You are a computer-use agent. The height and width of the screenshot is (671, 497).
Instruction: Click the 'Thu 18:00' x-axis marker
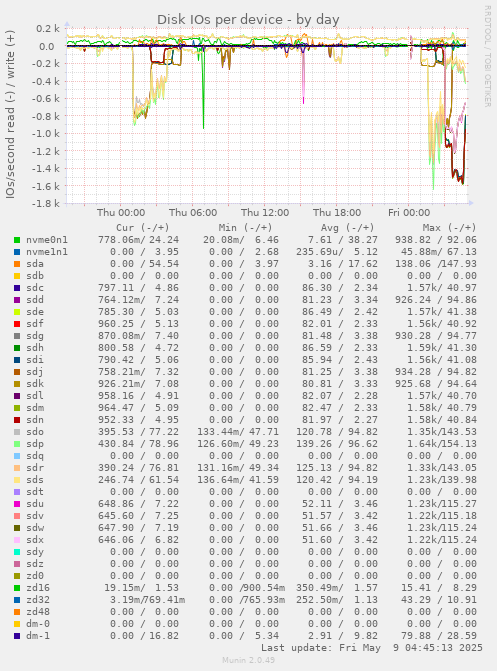click(x=337, y=213)
